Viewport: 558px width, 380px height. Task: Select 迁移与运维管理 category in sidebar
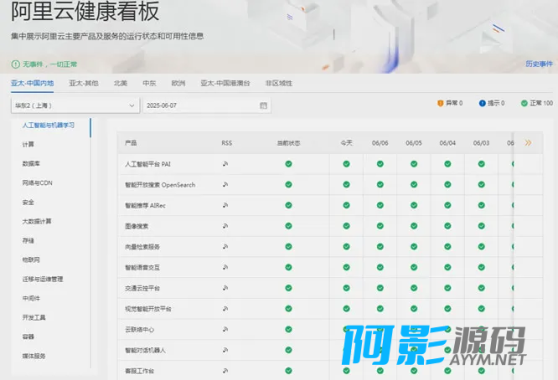pos(43,279)
